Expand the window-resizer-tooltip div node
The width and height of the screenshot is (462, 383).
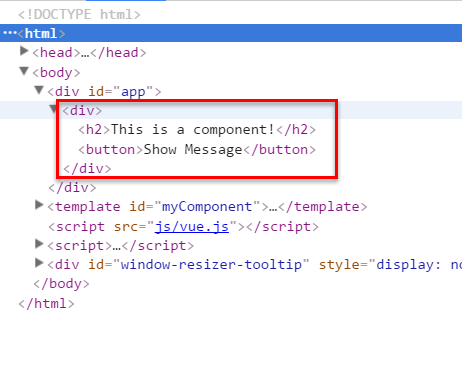(39, 263)
